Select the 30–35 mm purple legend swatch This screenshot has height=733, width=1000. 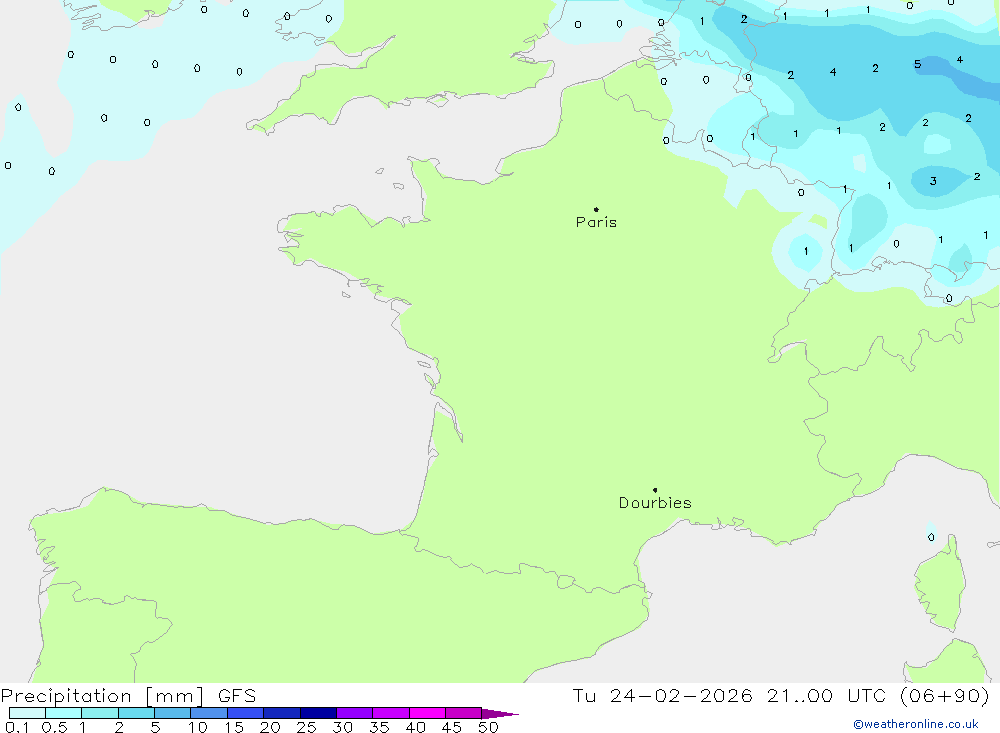355,713
